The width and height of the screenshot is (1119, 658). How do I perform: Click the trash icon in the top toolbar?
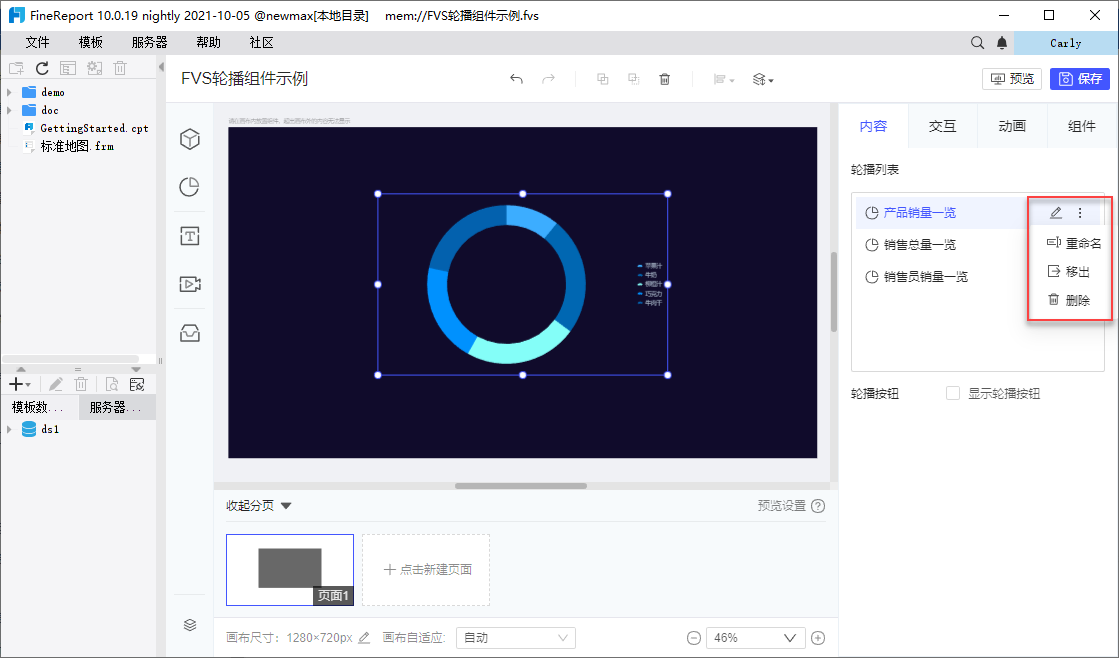click(664, 79)
